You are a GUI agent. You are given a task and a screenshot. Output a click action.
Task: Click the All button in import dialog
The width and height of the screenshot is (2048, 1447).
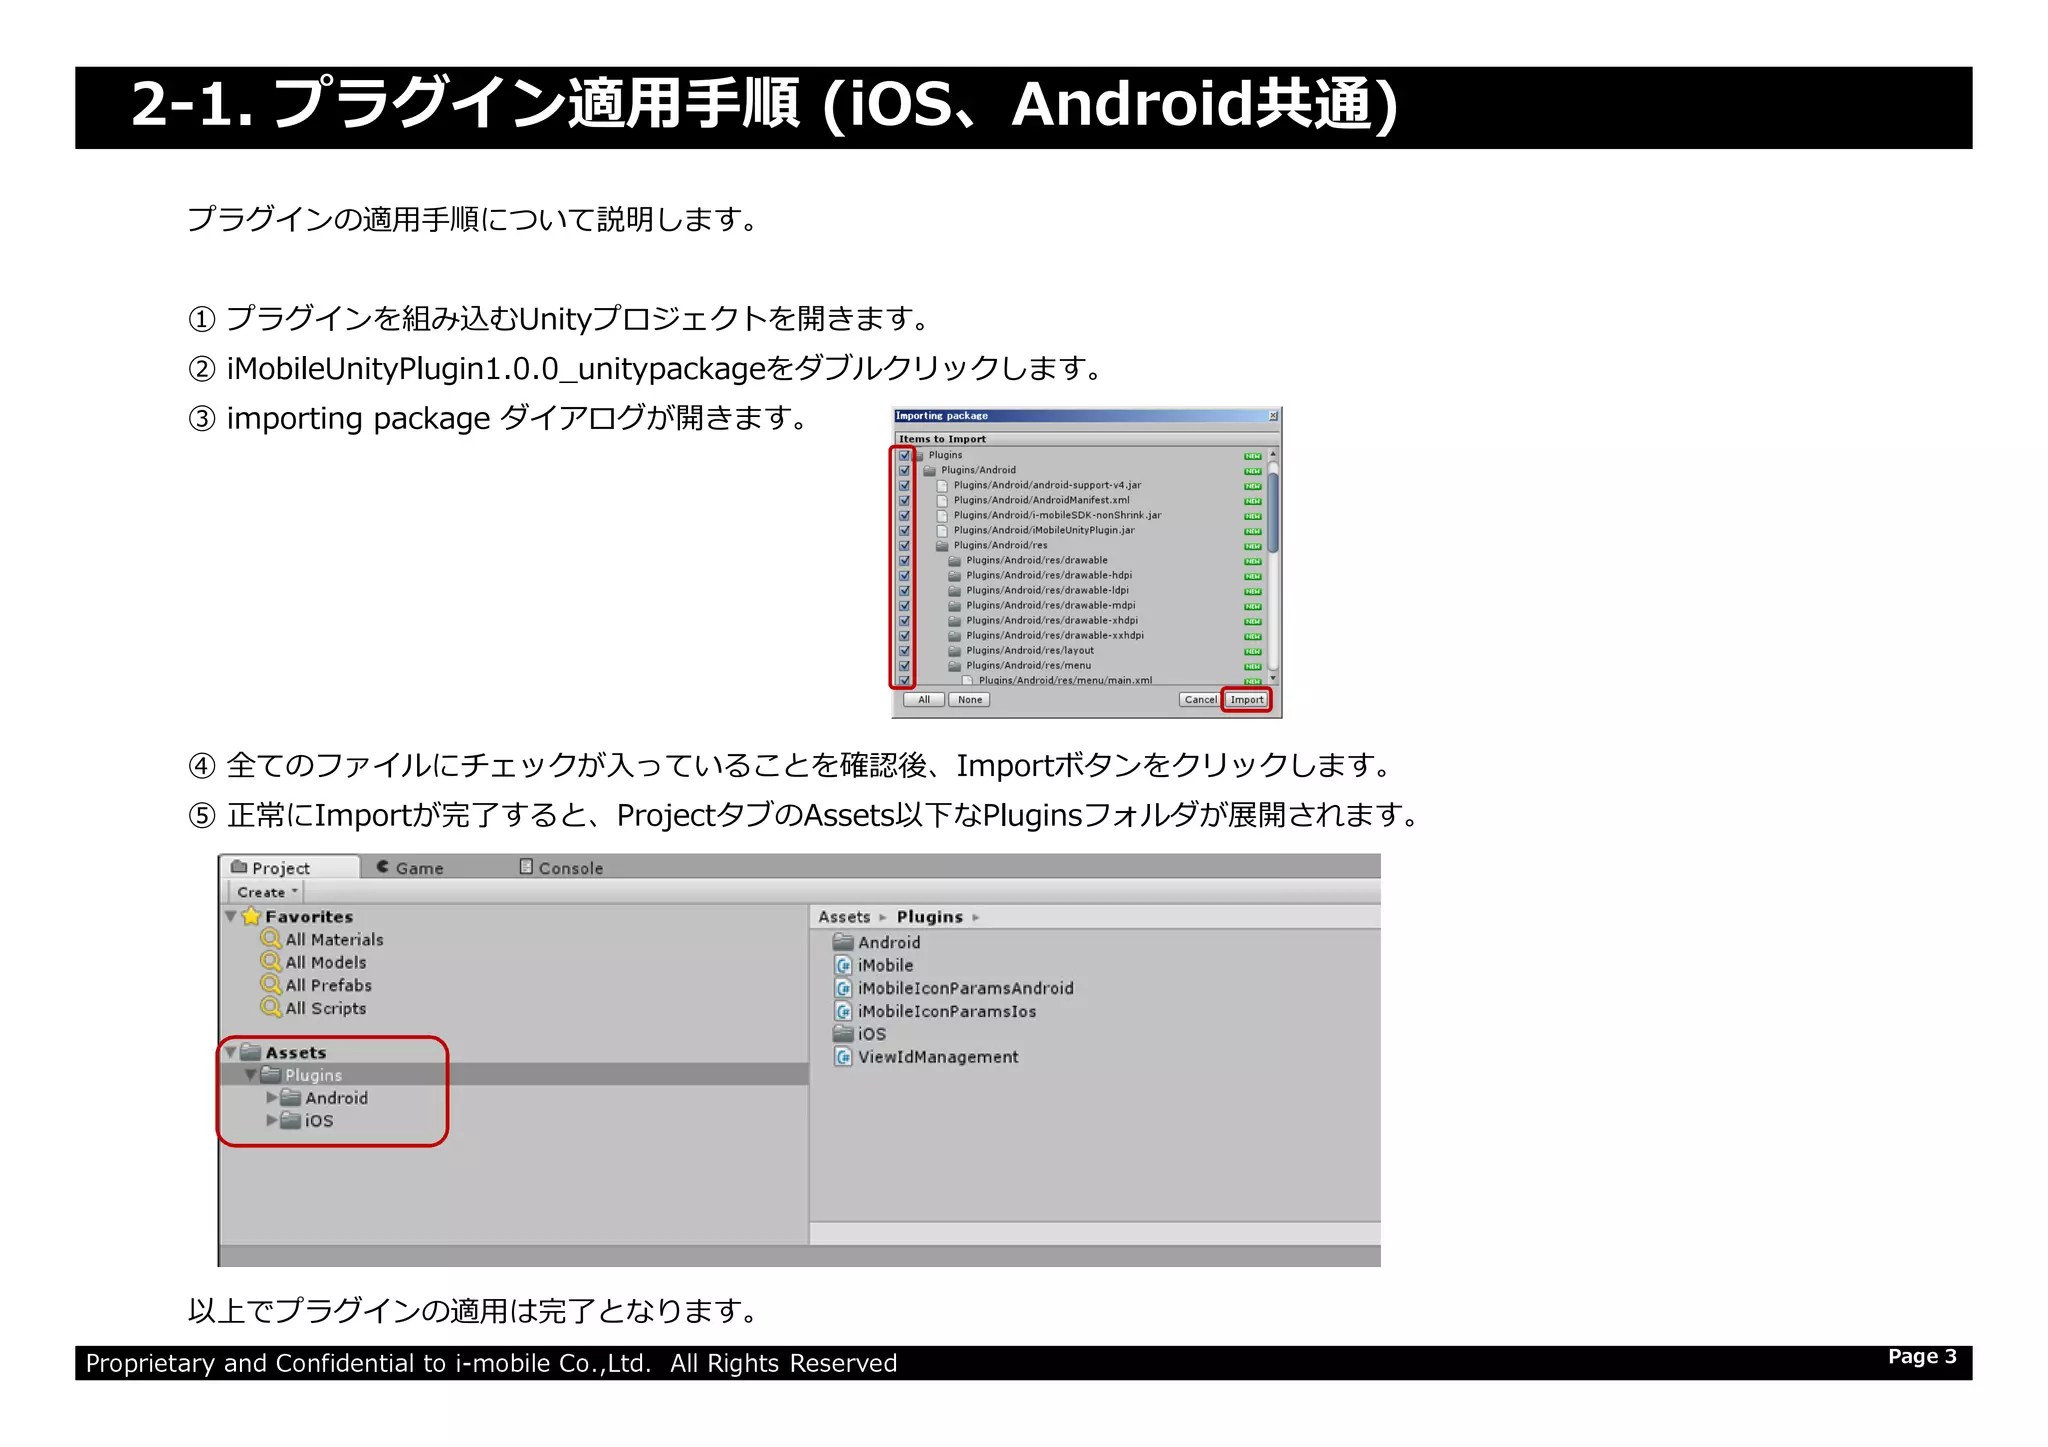(924, 700)
